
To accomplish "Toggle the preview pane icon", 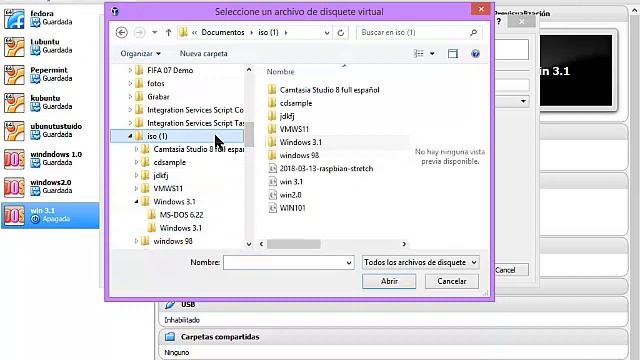I will pyautogui.click(x=453, y=53).
